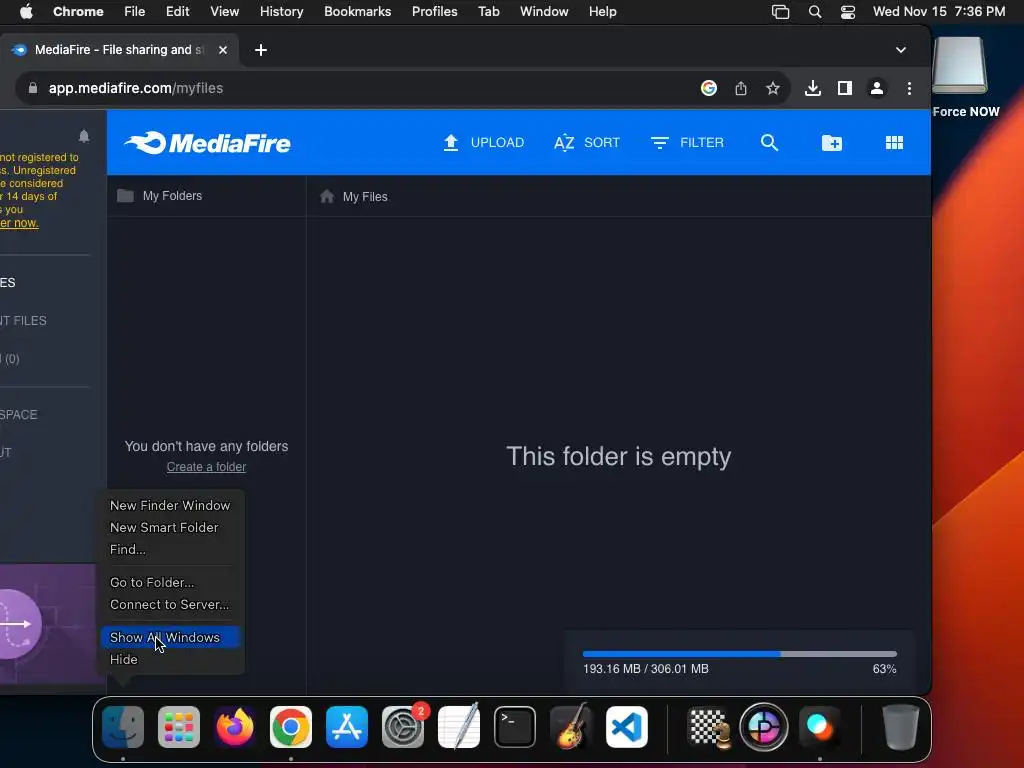Screen dimensions: 1024x768
Task: Close the MediaFire tab
Action: point(223,50)
